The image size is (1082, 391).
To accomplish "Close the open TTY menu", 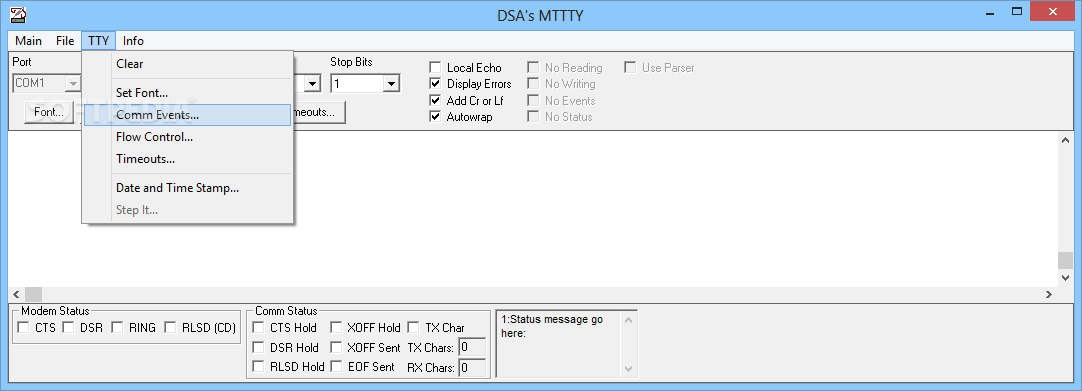I will click(x=99, y=41).
